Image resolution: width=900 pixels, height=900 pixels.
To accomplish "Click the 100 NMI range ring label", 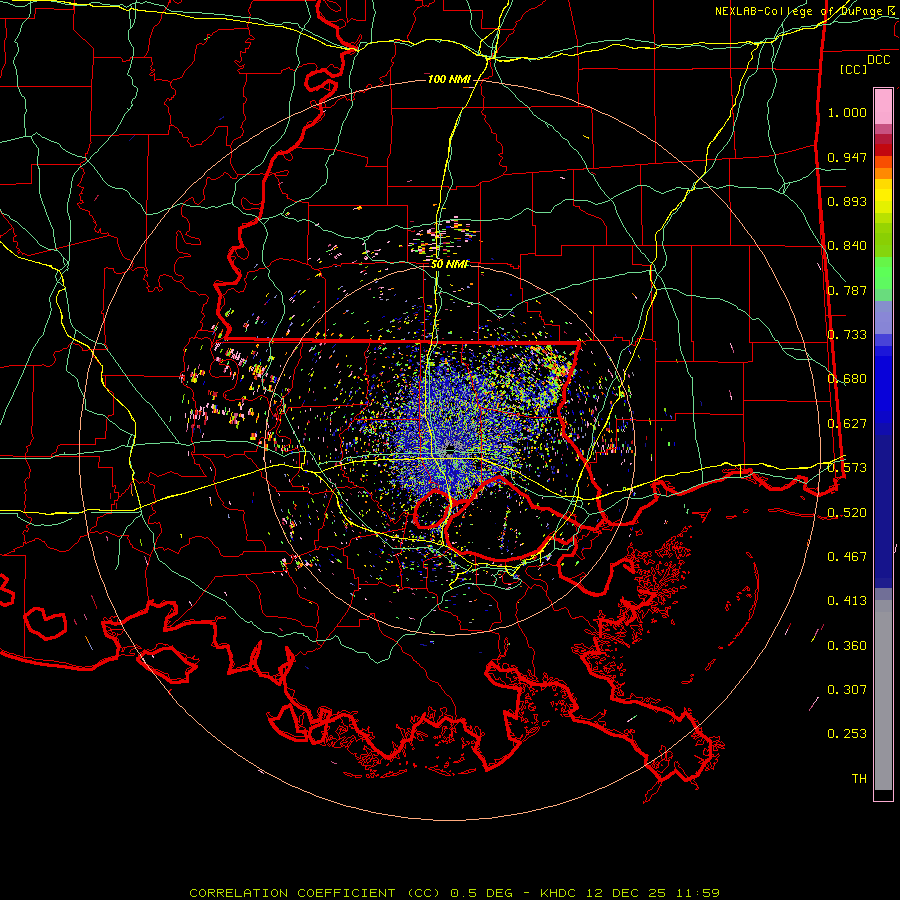I will point(448,79).
